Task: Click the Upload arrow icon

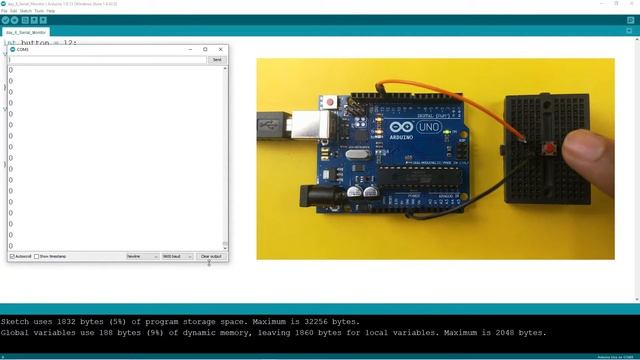Action: 15,20
